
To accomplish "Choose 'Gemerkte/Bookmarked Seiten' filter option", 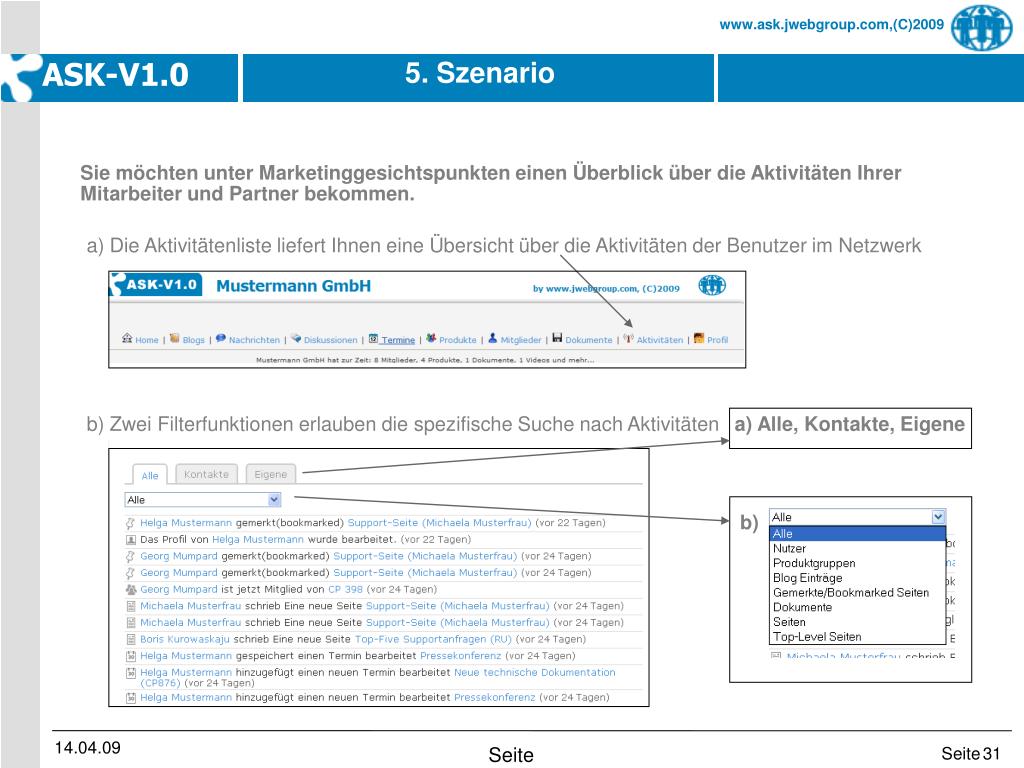I will coord(850,592).
